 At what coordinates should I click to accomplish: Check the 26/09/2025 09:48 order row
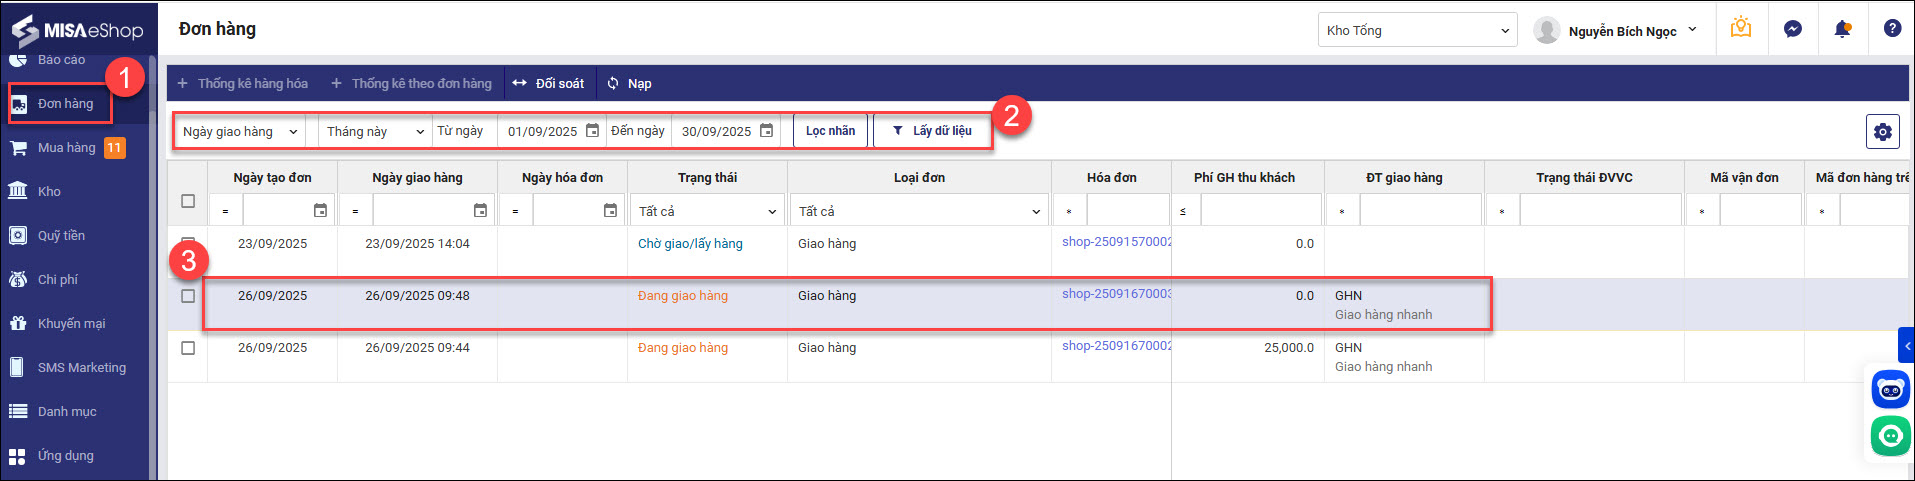pyautogui.click(x=188, y=296)
